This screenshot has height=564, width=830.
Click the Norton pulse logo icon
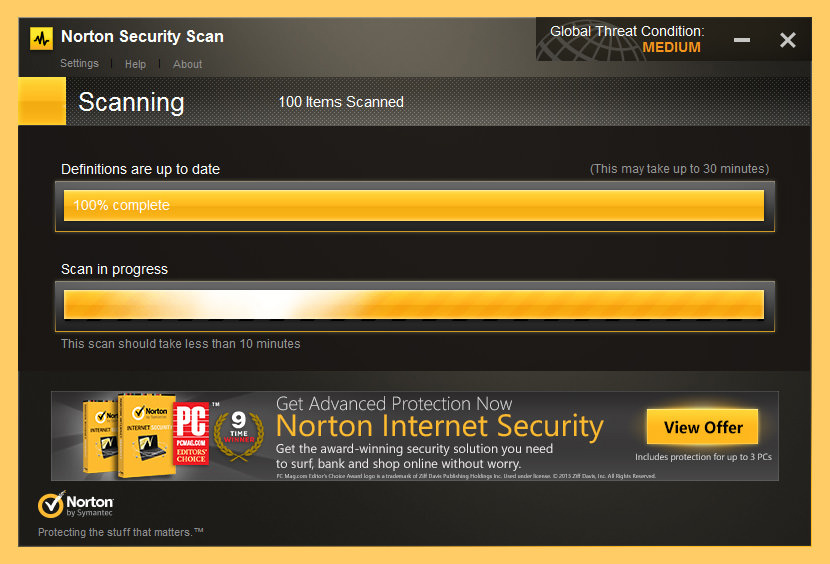coord(41,38)
